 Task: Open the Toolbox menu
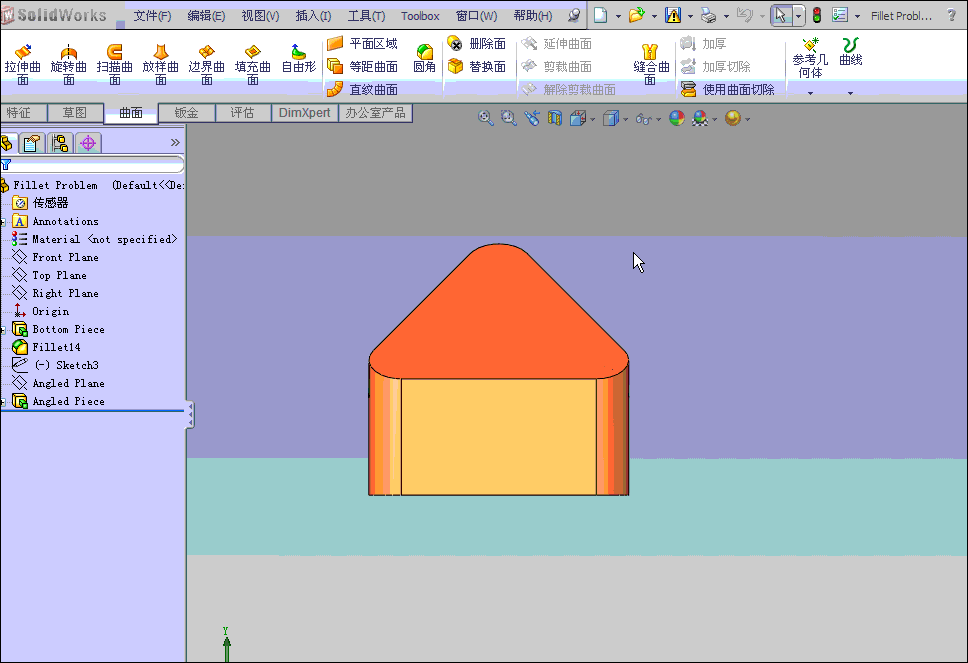(x=420, y=16)
